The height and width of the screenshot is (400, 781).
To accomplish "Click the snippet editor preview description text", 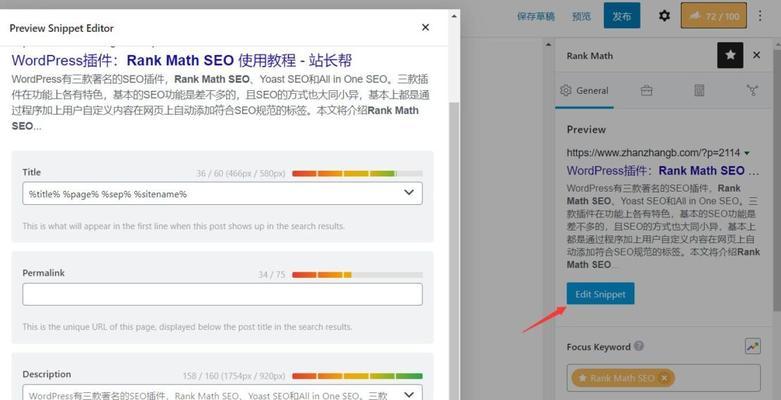I will click(x=220, y=102).
